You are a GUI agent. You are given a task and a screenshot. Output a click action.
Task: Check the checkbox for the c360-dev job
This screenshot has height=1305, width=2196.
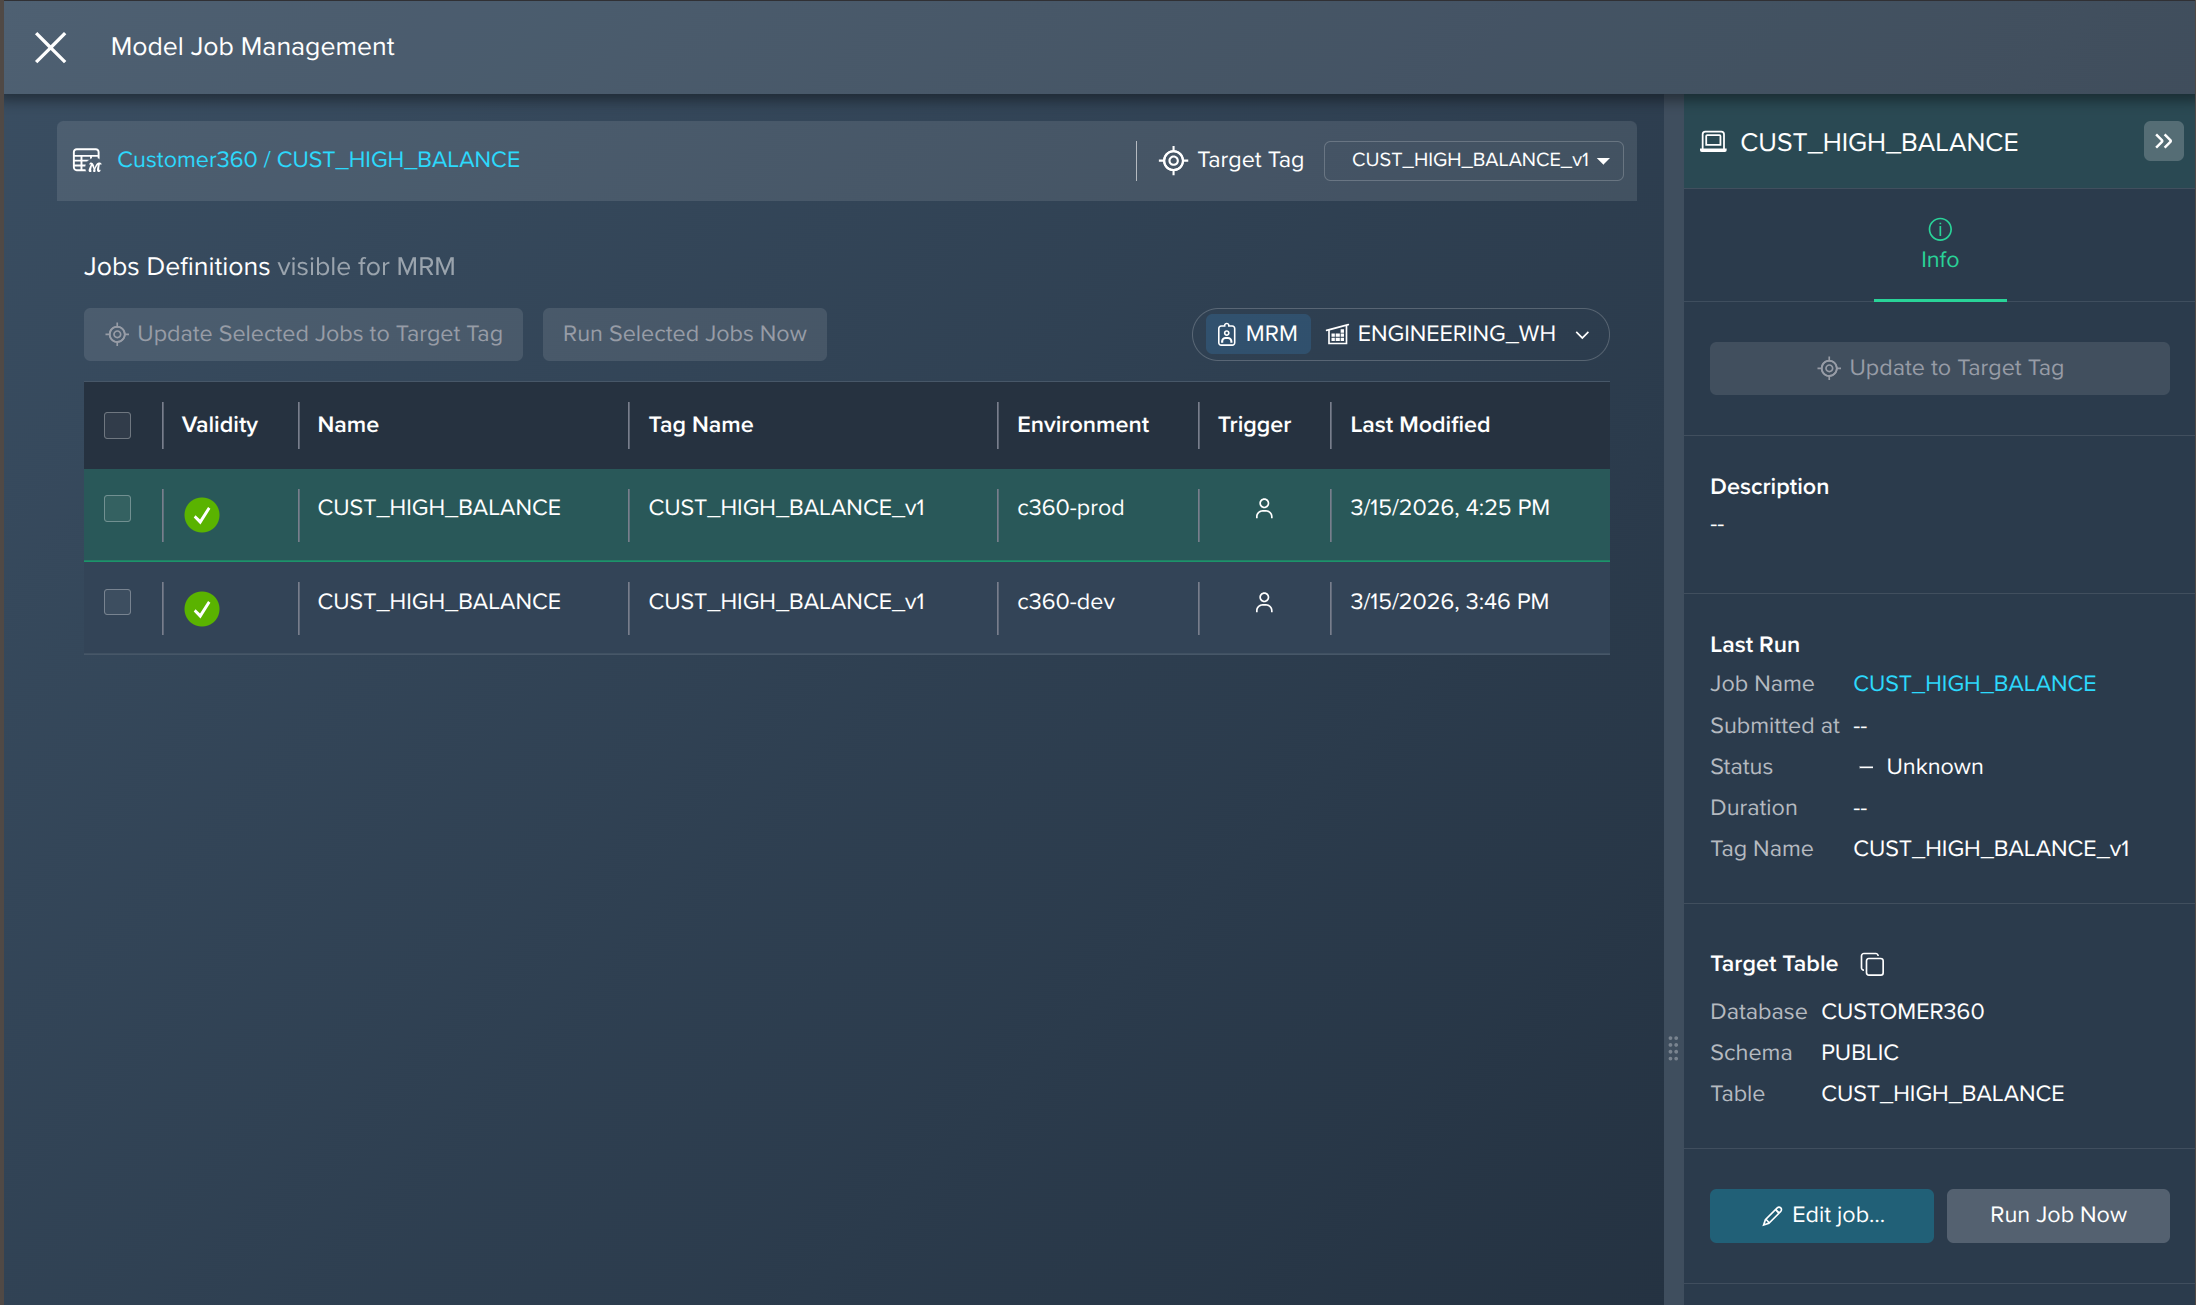(x=117, y=601)
